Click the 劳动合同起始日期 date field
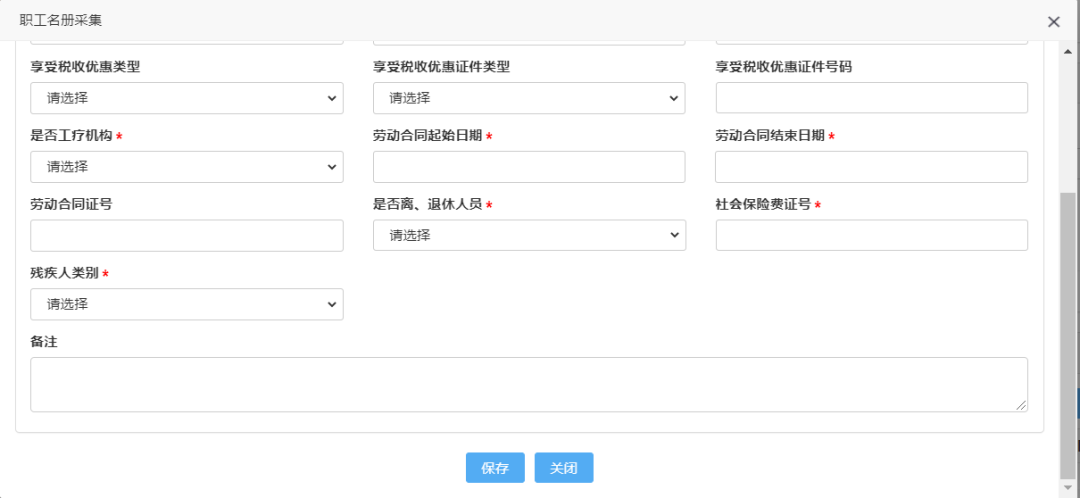The width and height of the screenshot is (1080, 498). pyautogui.click(x=529, y=167)
